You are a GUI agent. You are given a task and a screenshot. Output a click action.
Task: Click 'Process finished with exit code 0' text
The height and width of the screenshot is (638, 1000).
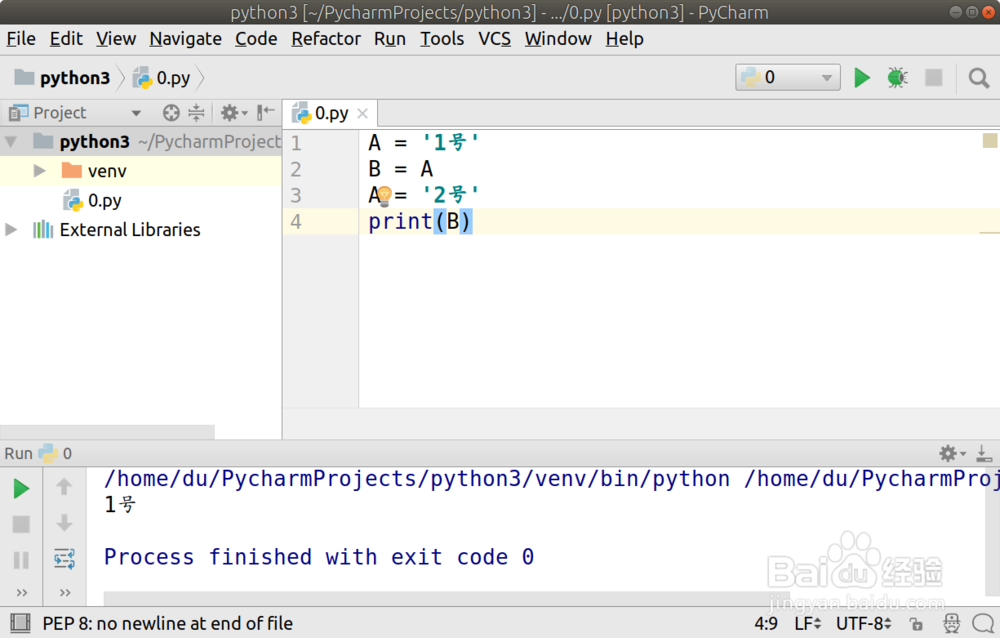[319, 557]
